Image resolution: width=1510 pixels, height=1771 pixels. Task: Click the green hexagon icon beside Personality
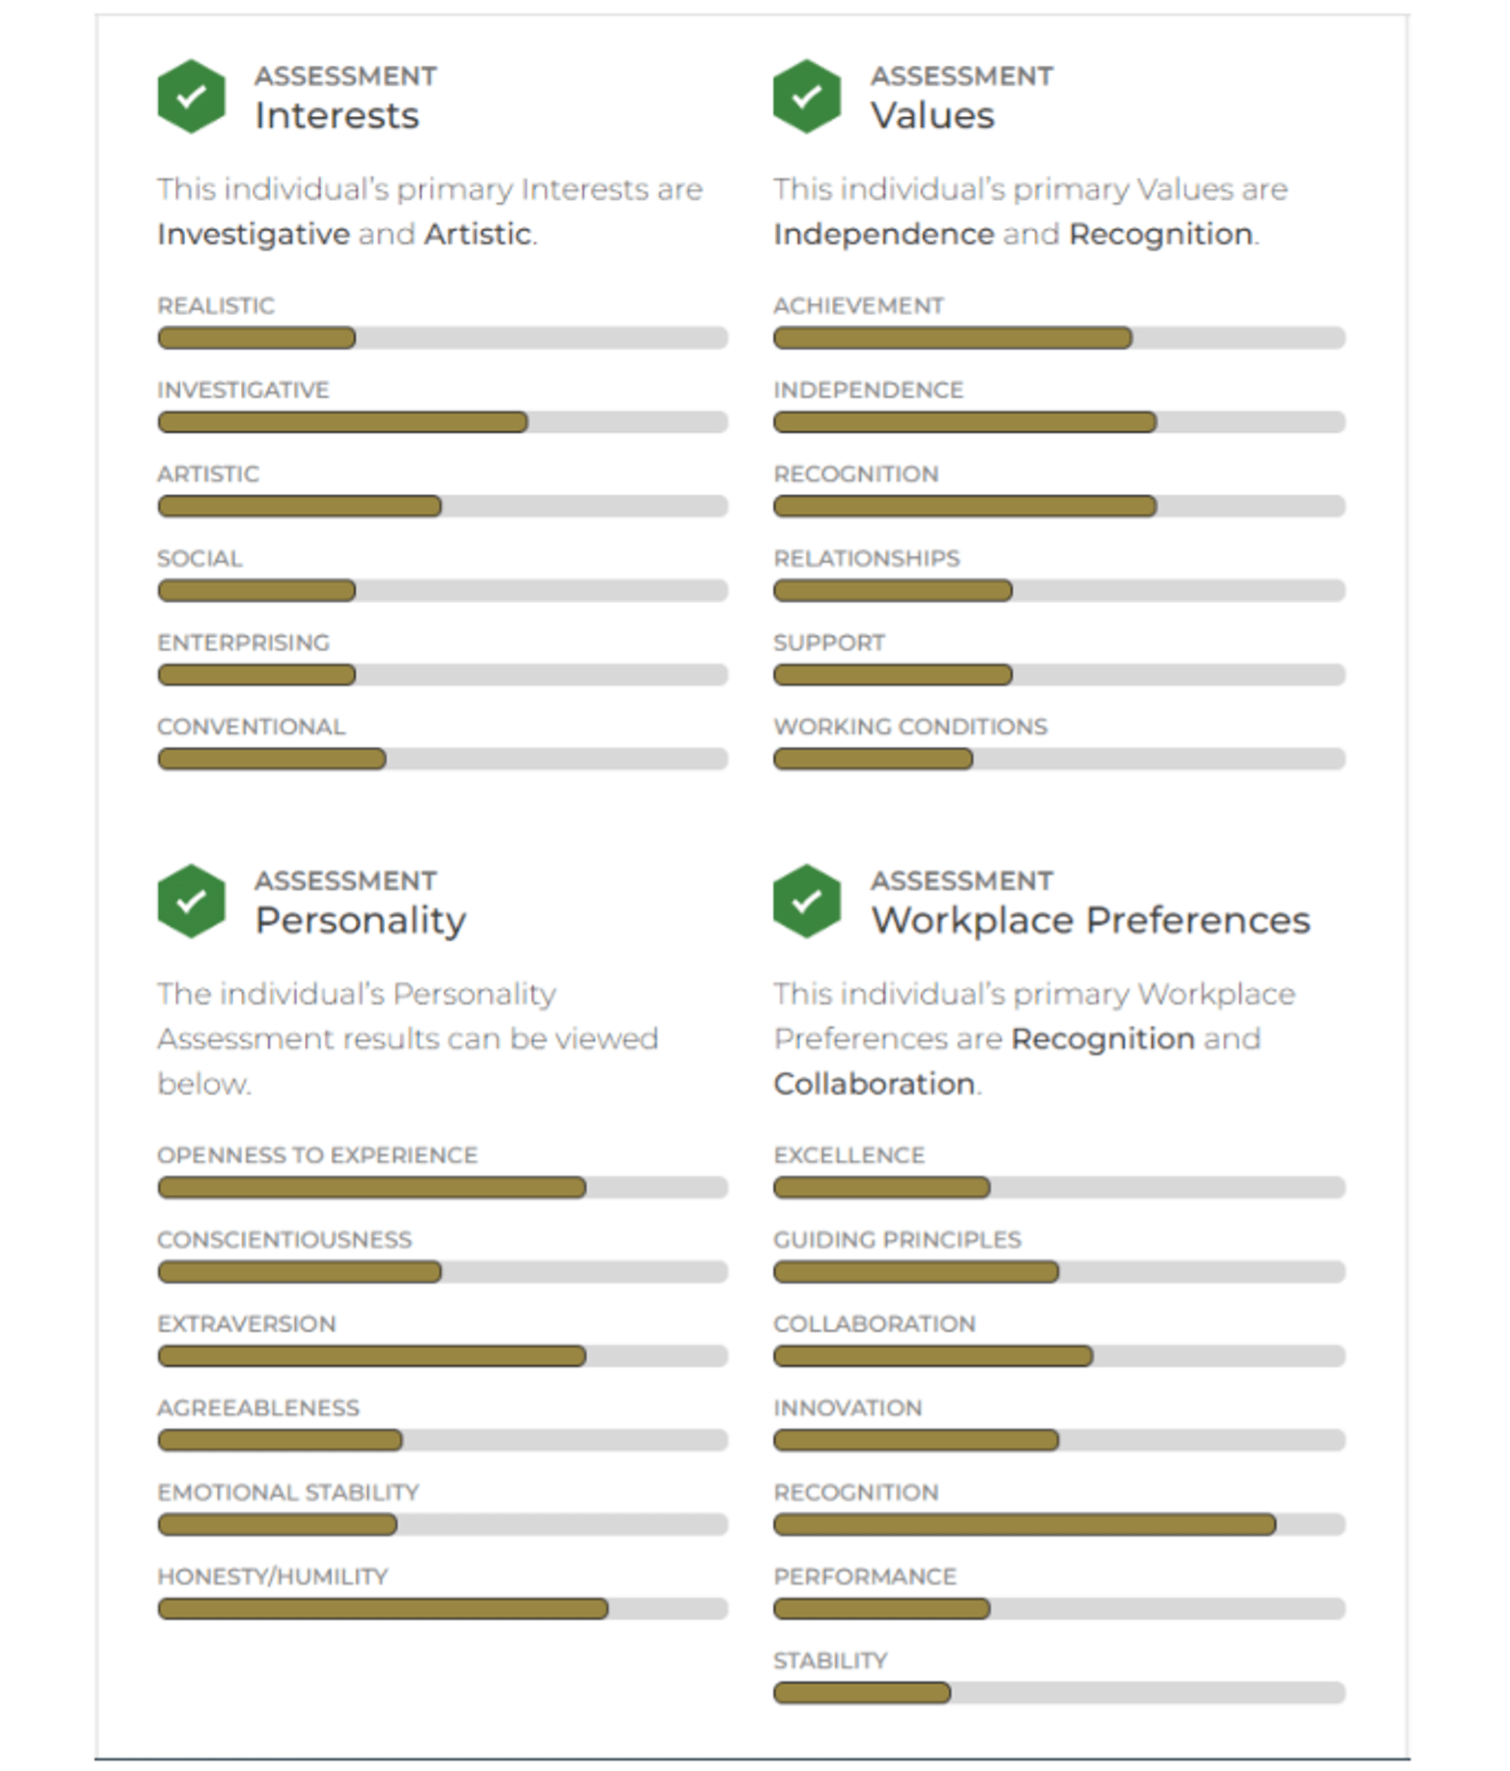point(191,901)
